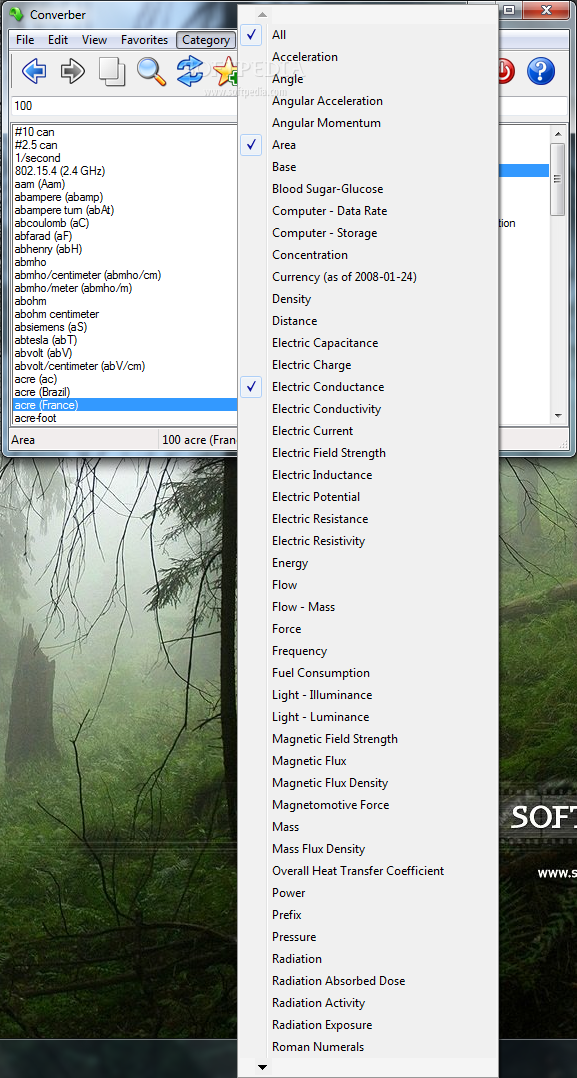The height and width of the screenshot is (1078, 577).
Task: Open the Edit menu
Action: tap(58, 40)
